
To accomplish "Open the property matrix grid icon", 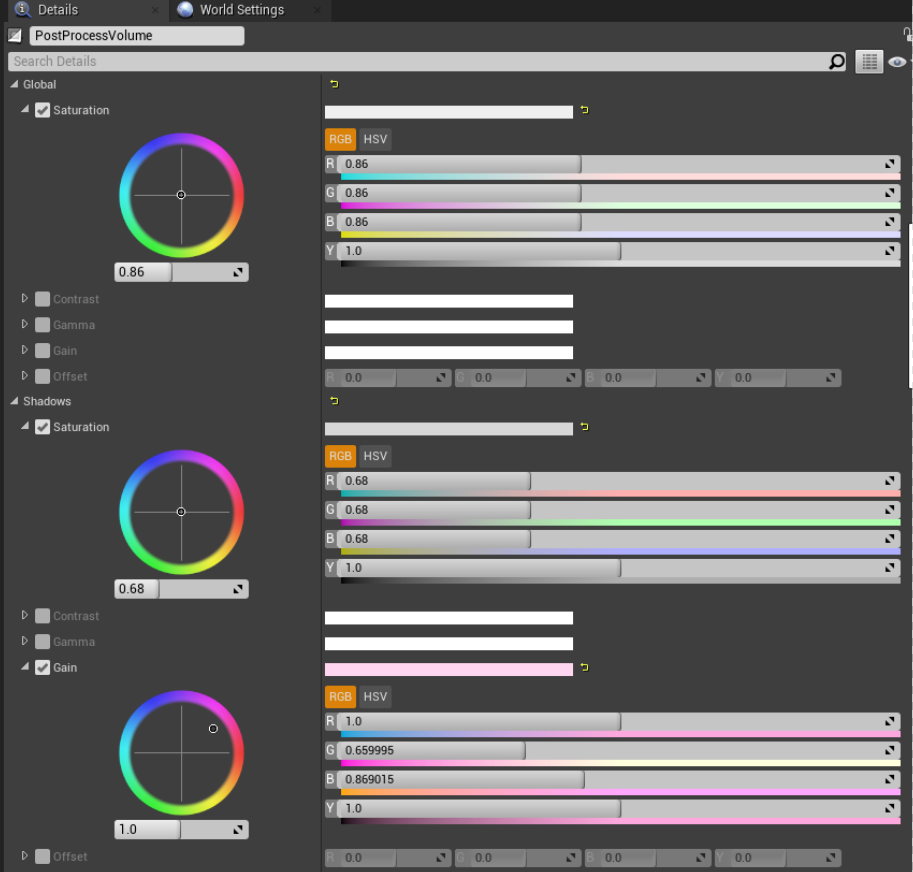I will (x=869, y=62).
